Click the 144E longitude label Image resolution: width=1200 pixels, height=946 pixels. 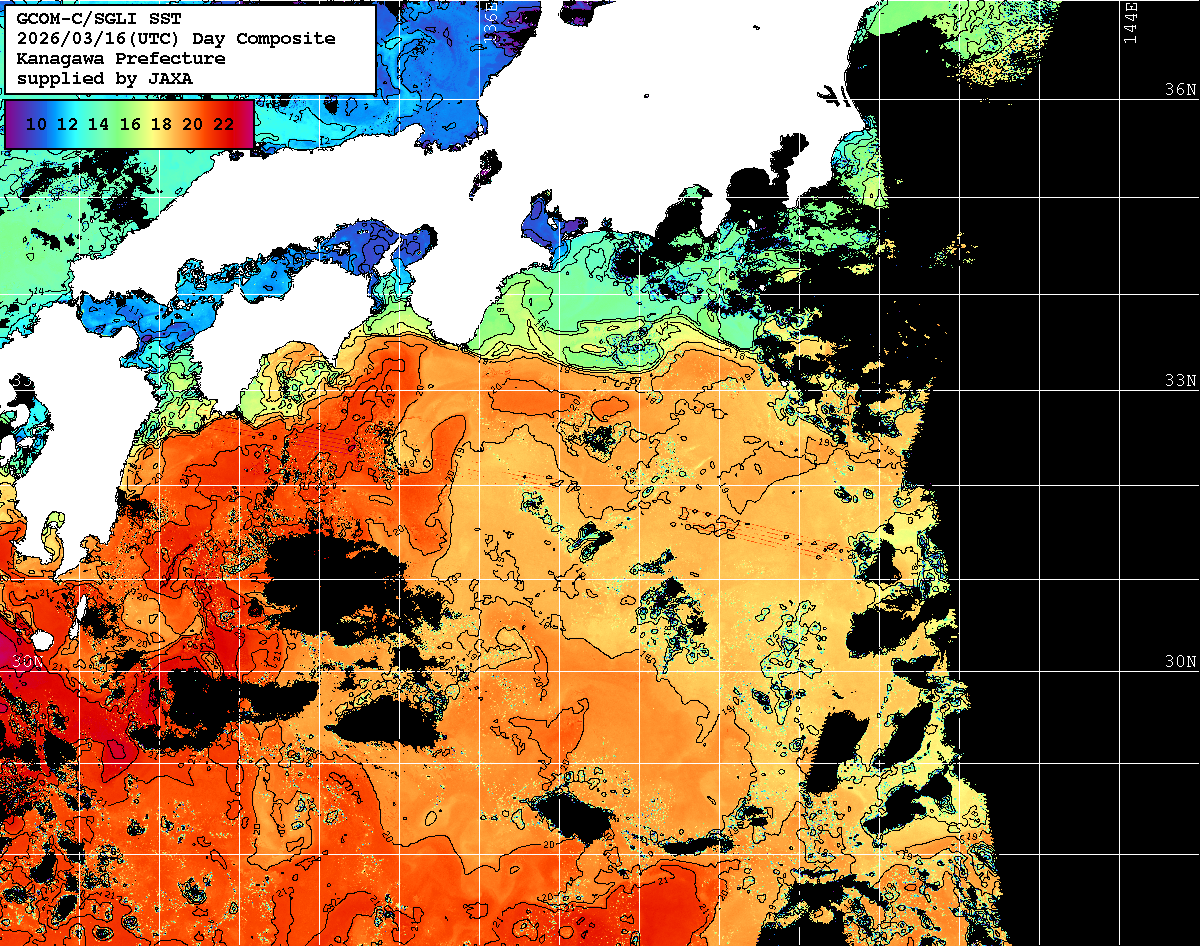(x=1130, y=22)
